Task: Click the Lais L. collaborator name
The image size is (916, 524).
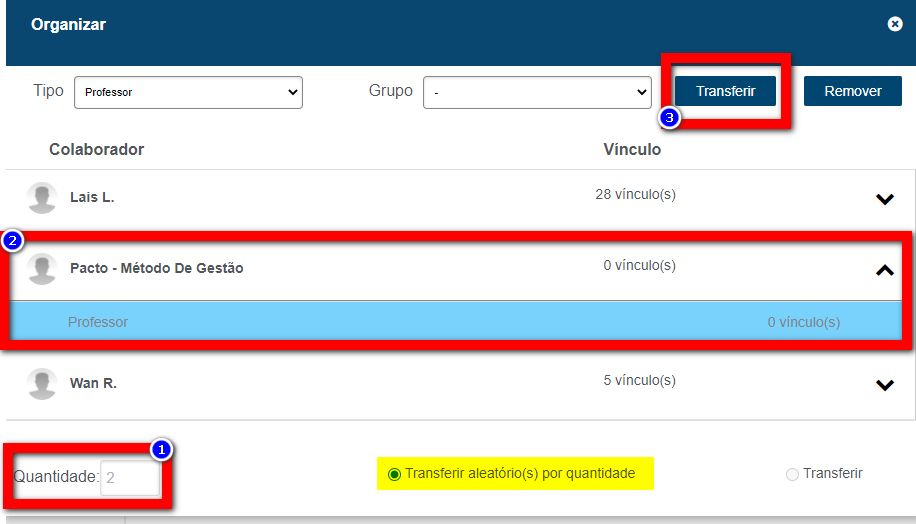Action: click(x=92, y=198)
